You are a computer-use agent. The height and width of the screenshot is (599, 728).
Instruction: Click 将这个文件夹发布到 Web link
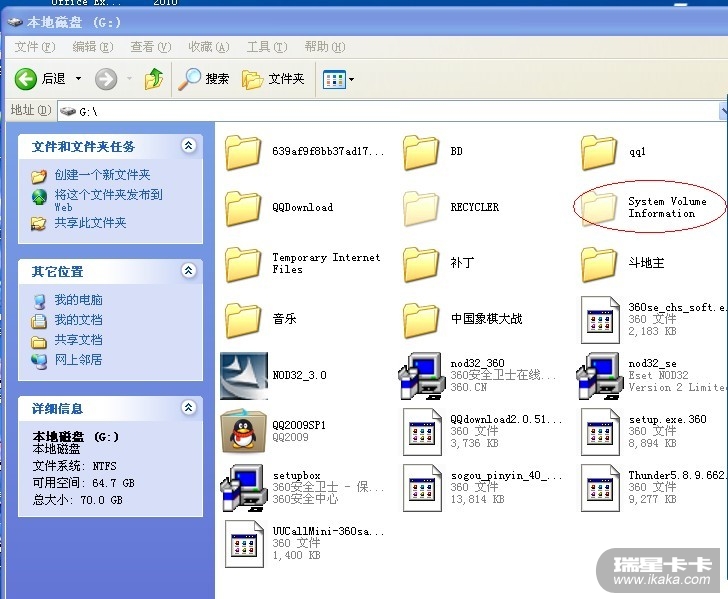click(x=108, y=200)
